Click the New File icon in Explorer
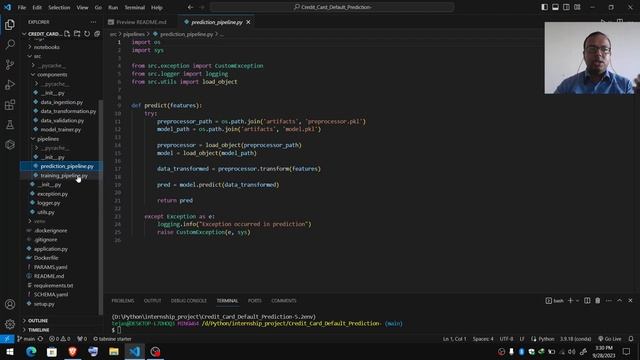Viewport: 640px width, 360px height. point(67,34)
